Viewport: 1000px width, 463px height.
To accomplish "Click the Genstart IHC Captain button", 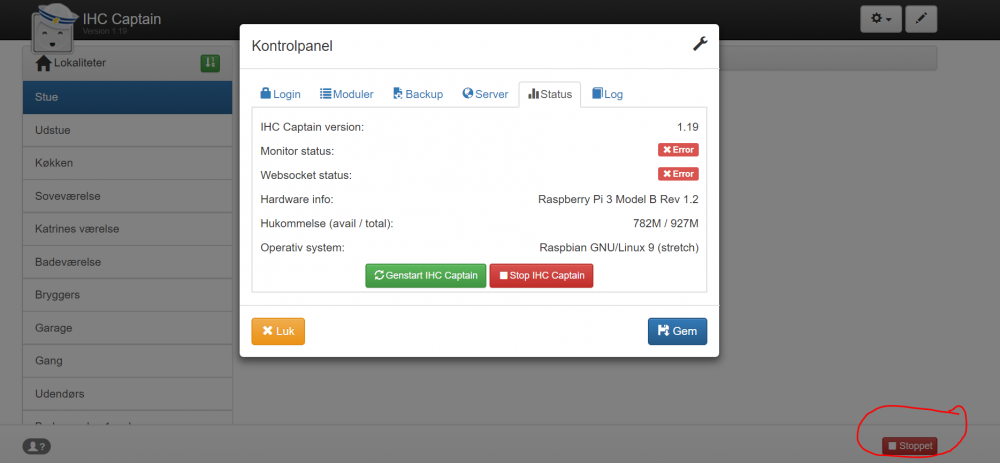I will (425, 276).
